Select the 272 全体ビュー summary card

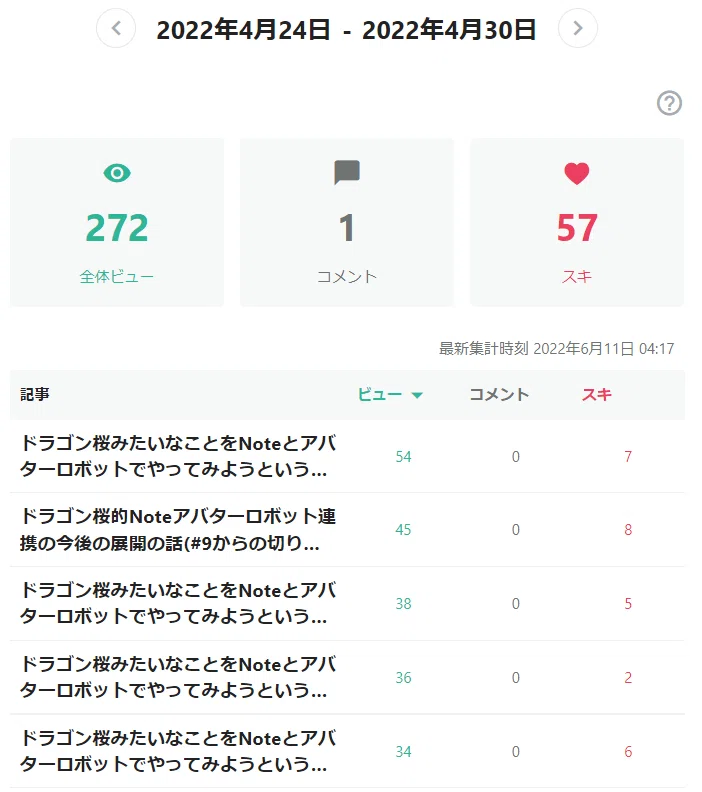117,222
